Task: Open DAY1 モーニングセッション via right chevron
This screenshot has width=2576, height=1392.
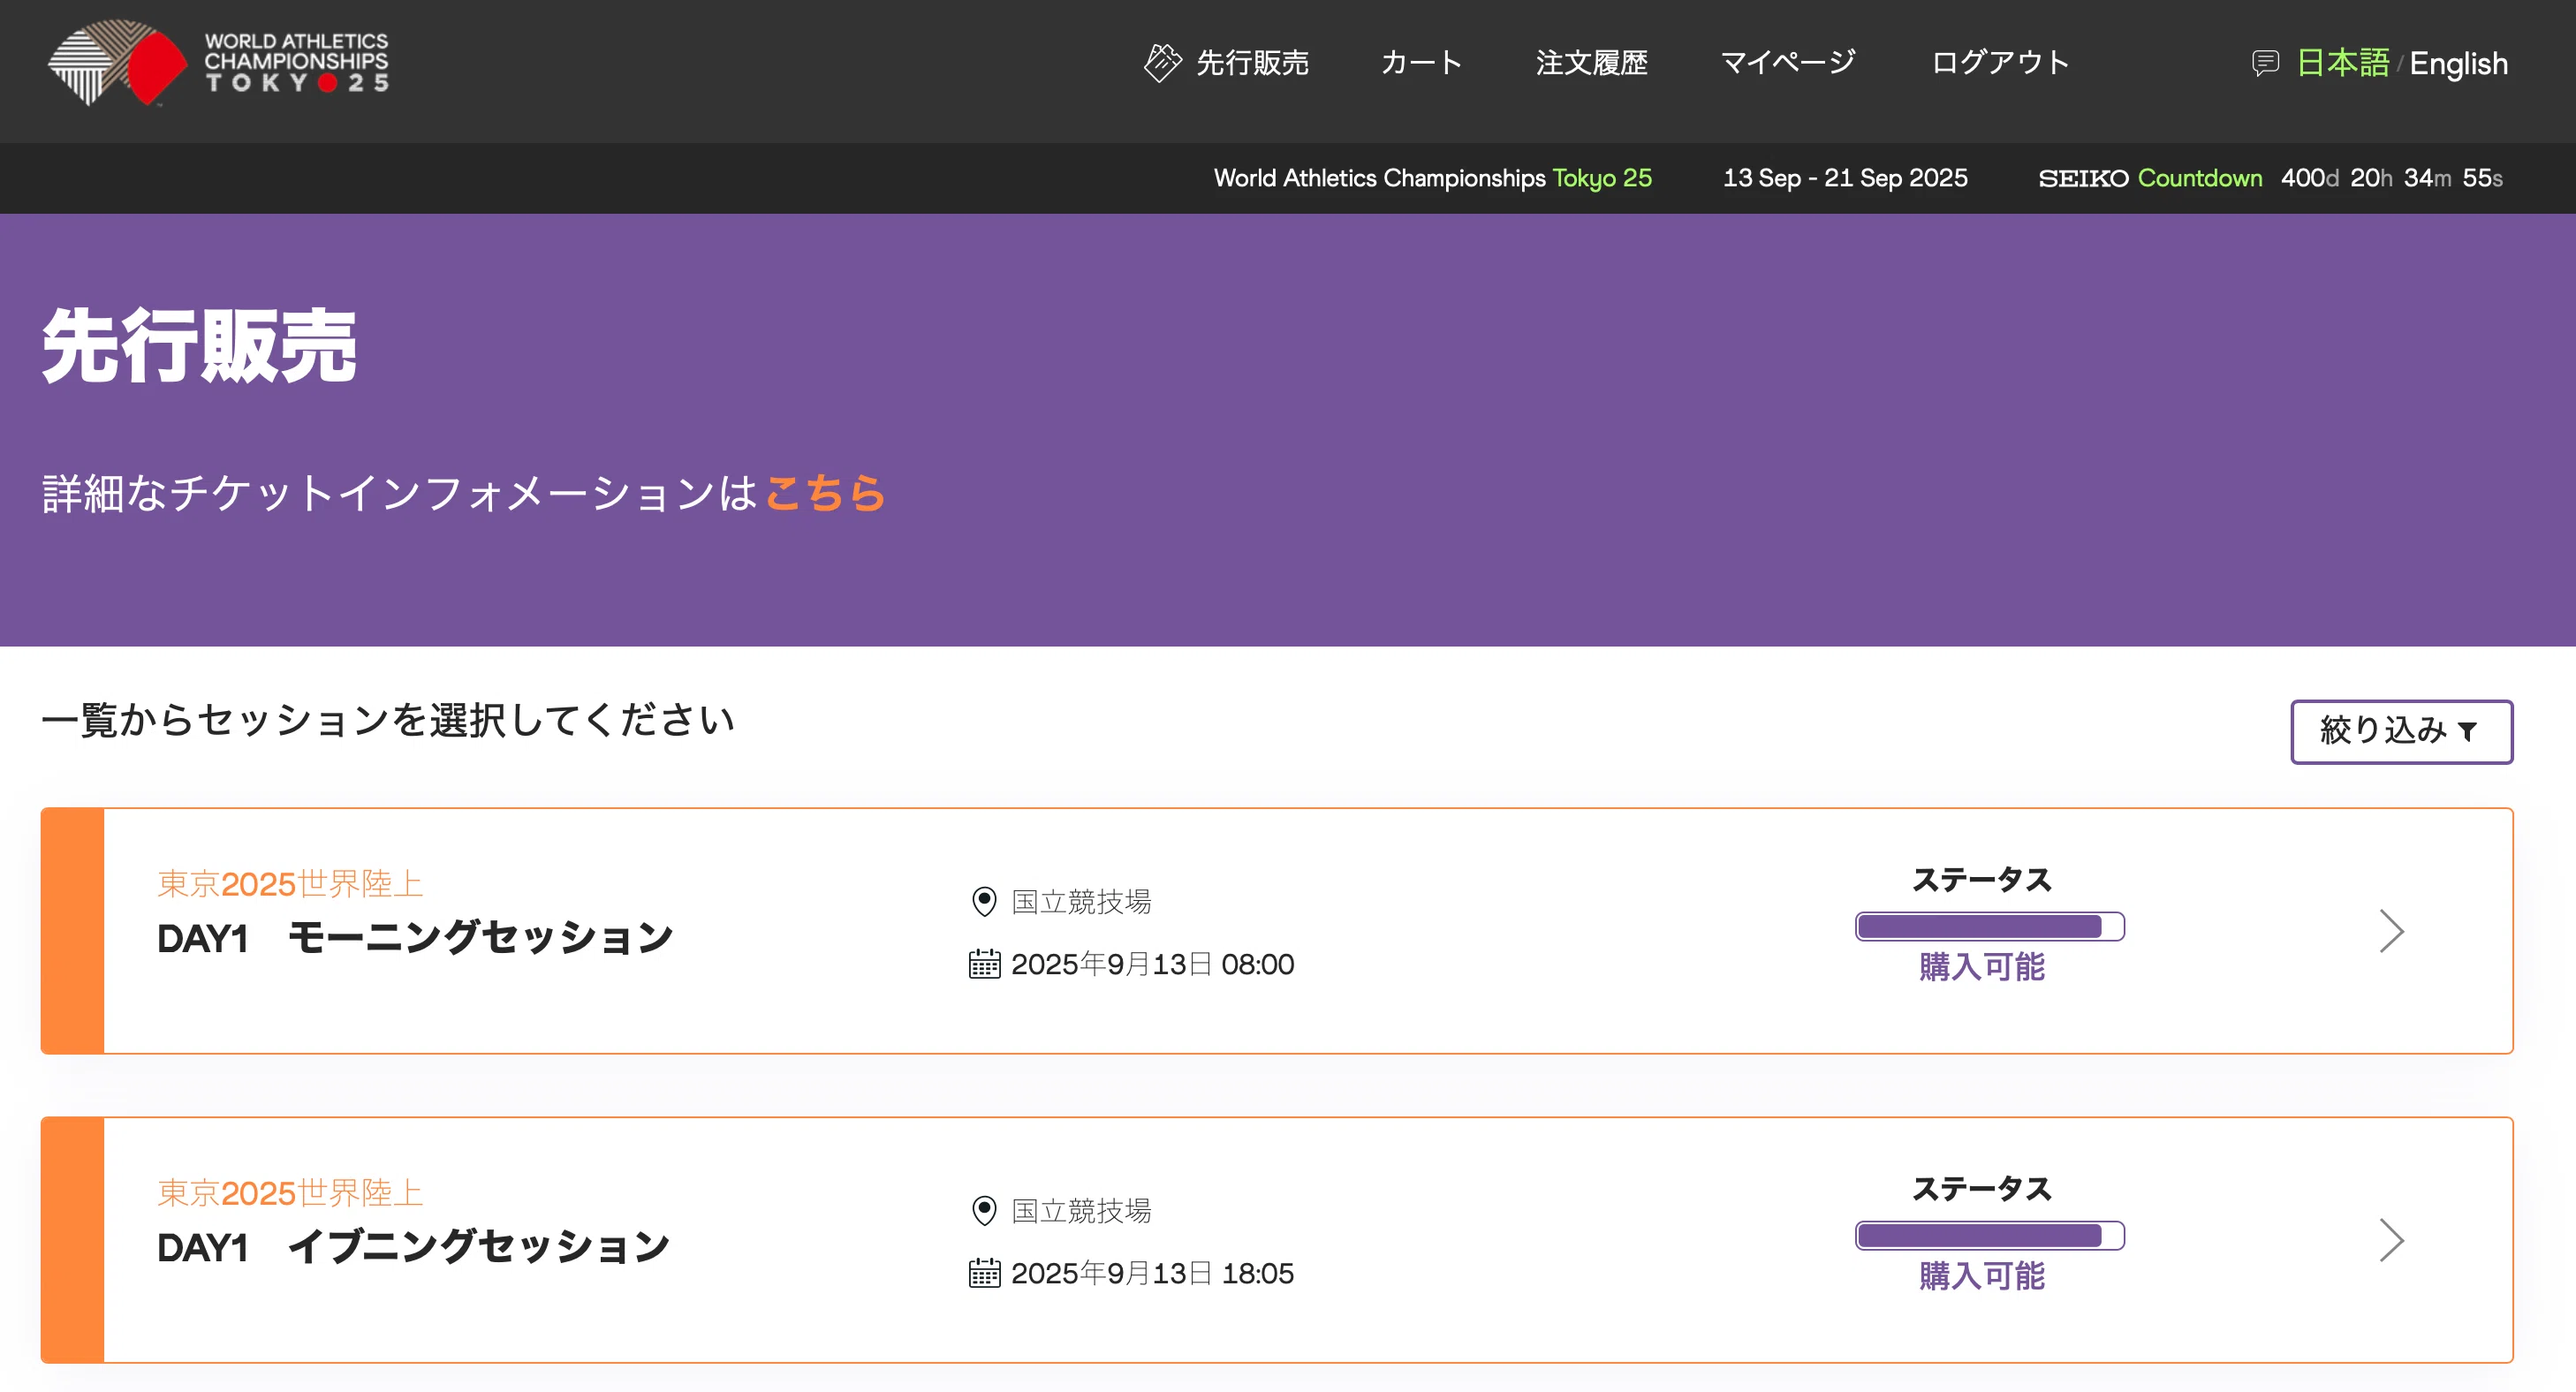Action: click(x=2391, y=931)
